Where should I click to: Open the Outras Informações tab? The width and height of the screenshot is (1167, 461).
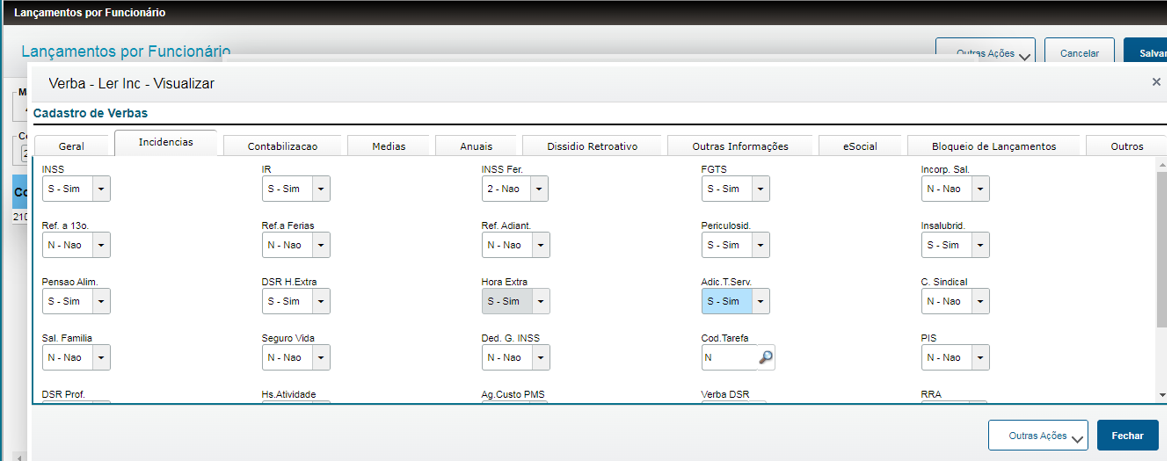coord(740,146)
